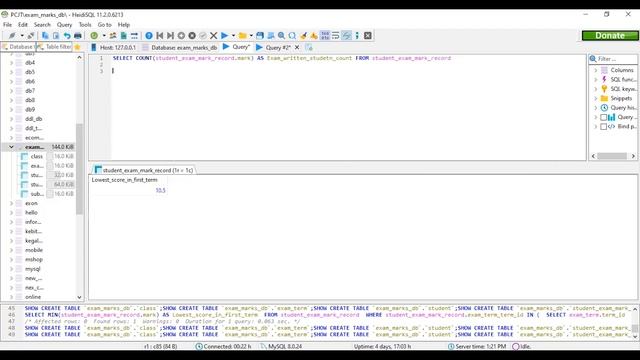
Task: Toggle the Bind parameters checkbox
Action: (x=603, y=127)
